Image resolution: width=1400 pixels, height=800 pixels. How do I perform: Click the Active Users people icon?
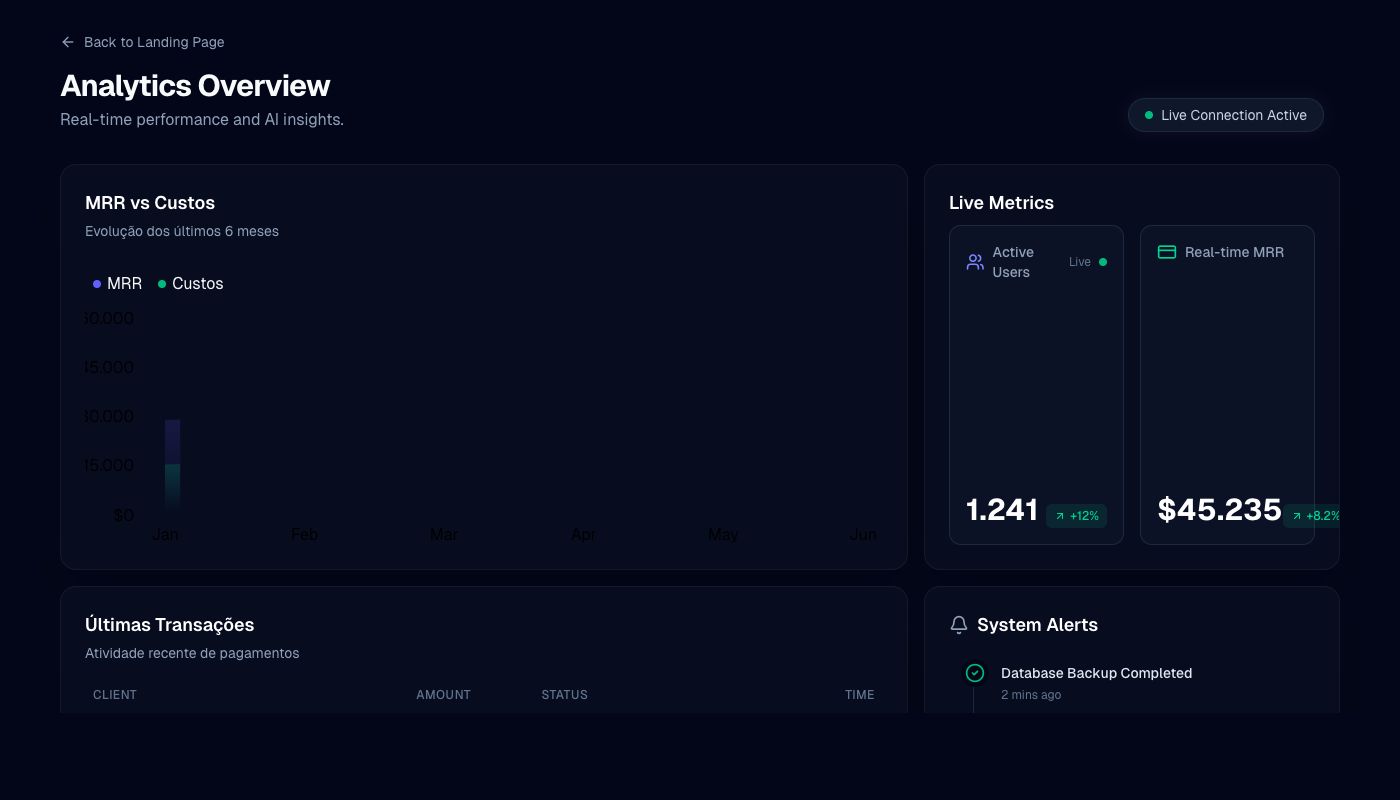pos(975,262)
